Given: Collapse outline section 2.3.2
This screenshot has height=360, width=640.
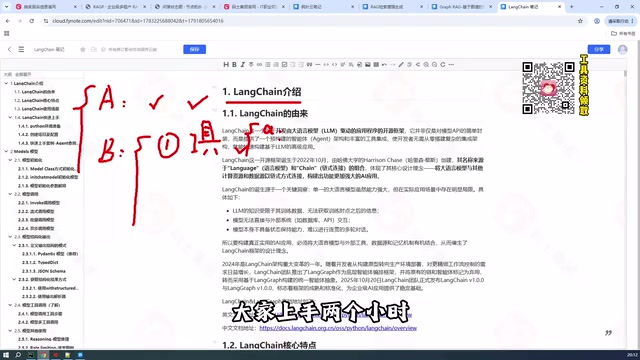Looking at the screenshot, I should click(14, 280).
